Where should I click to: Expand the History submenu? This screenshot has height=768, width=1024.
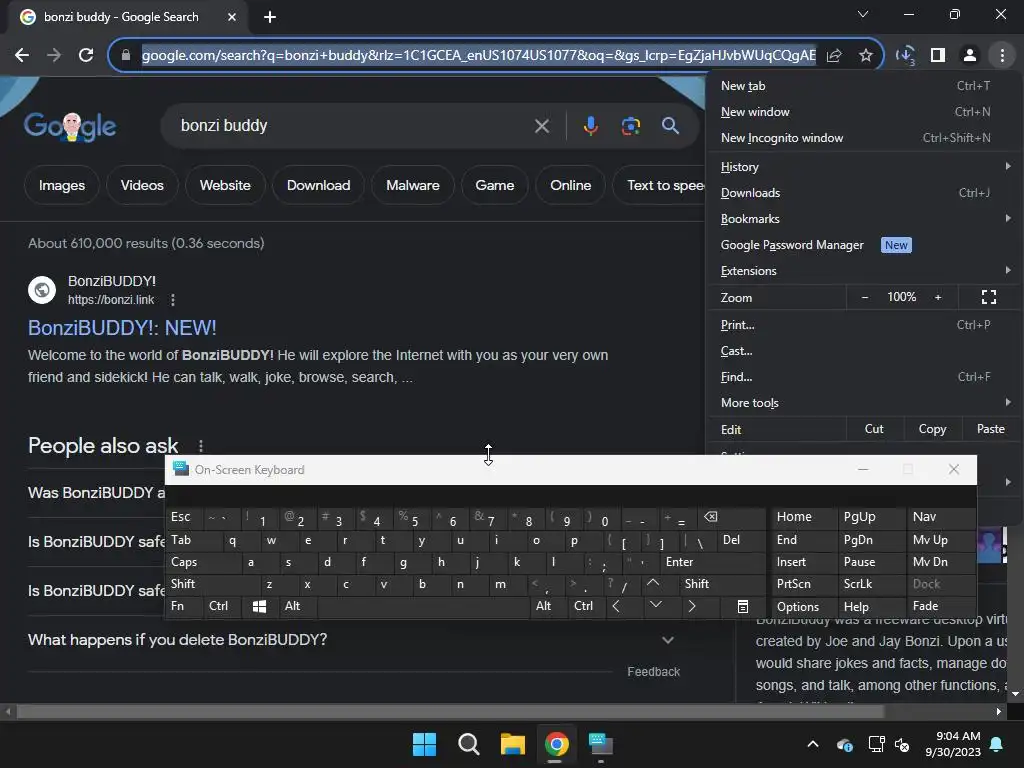click(865, 167)
